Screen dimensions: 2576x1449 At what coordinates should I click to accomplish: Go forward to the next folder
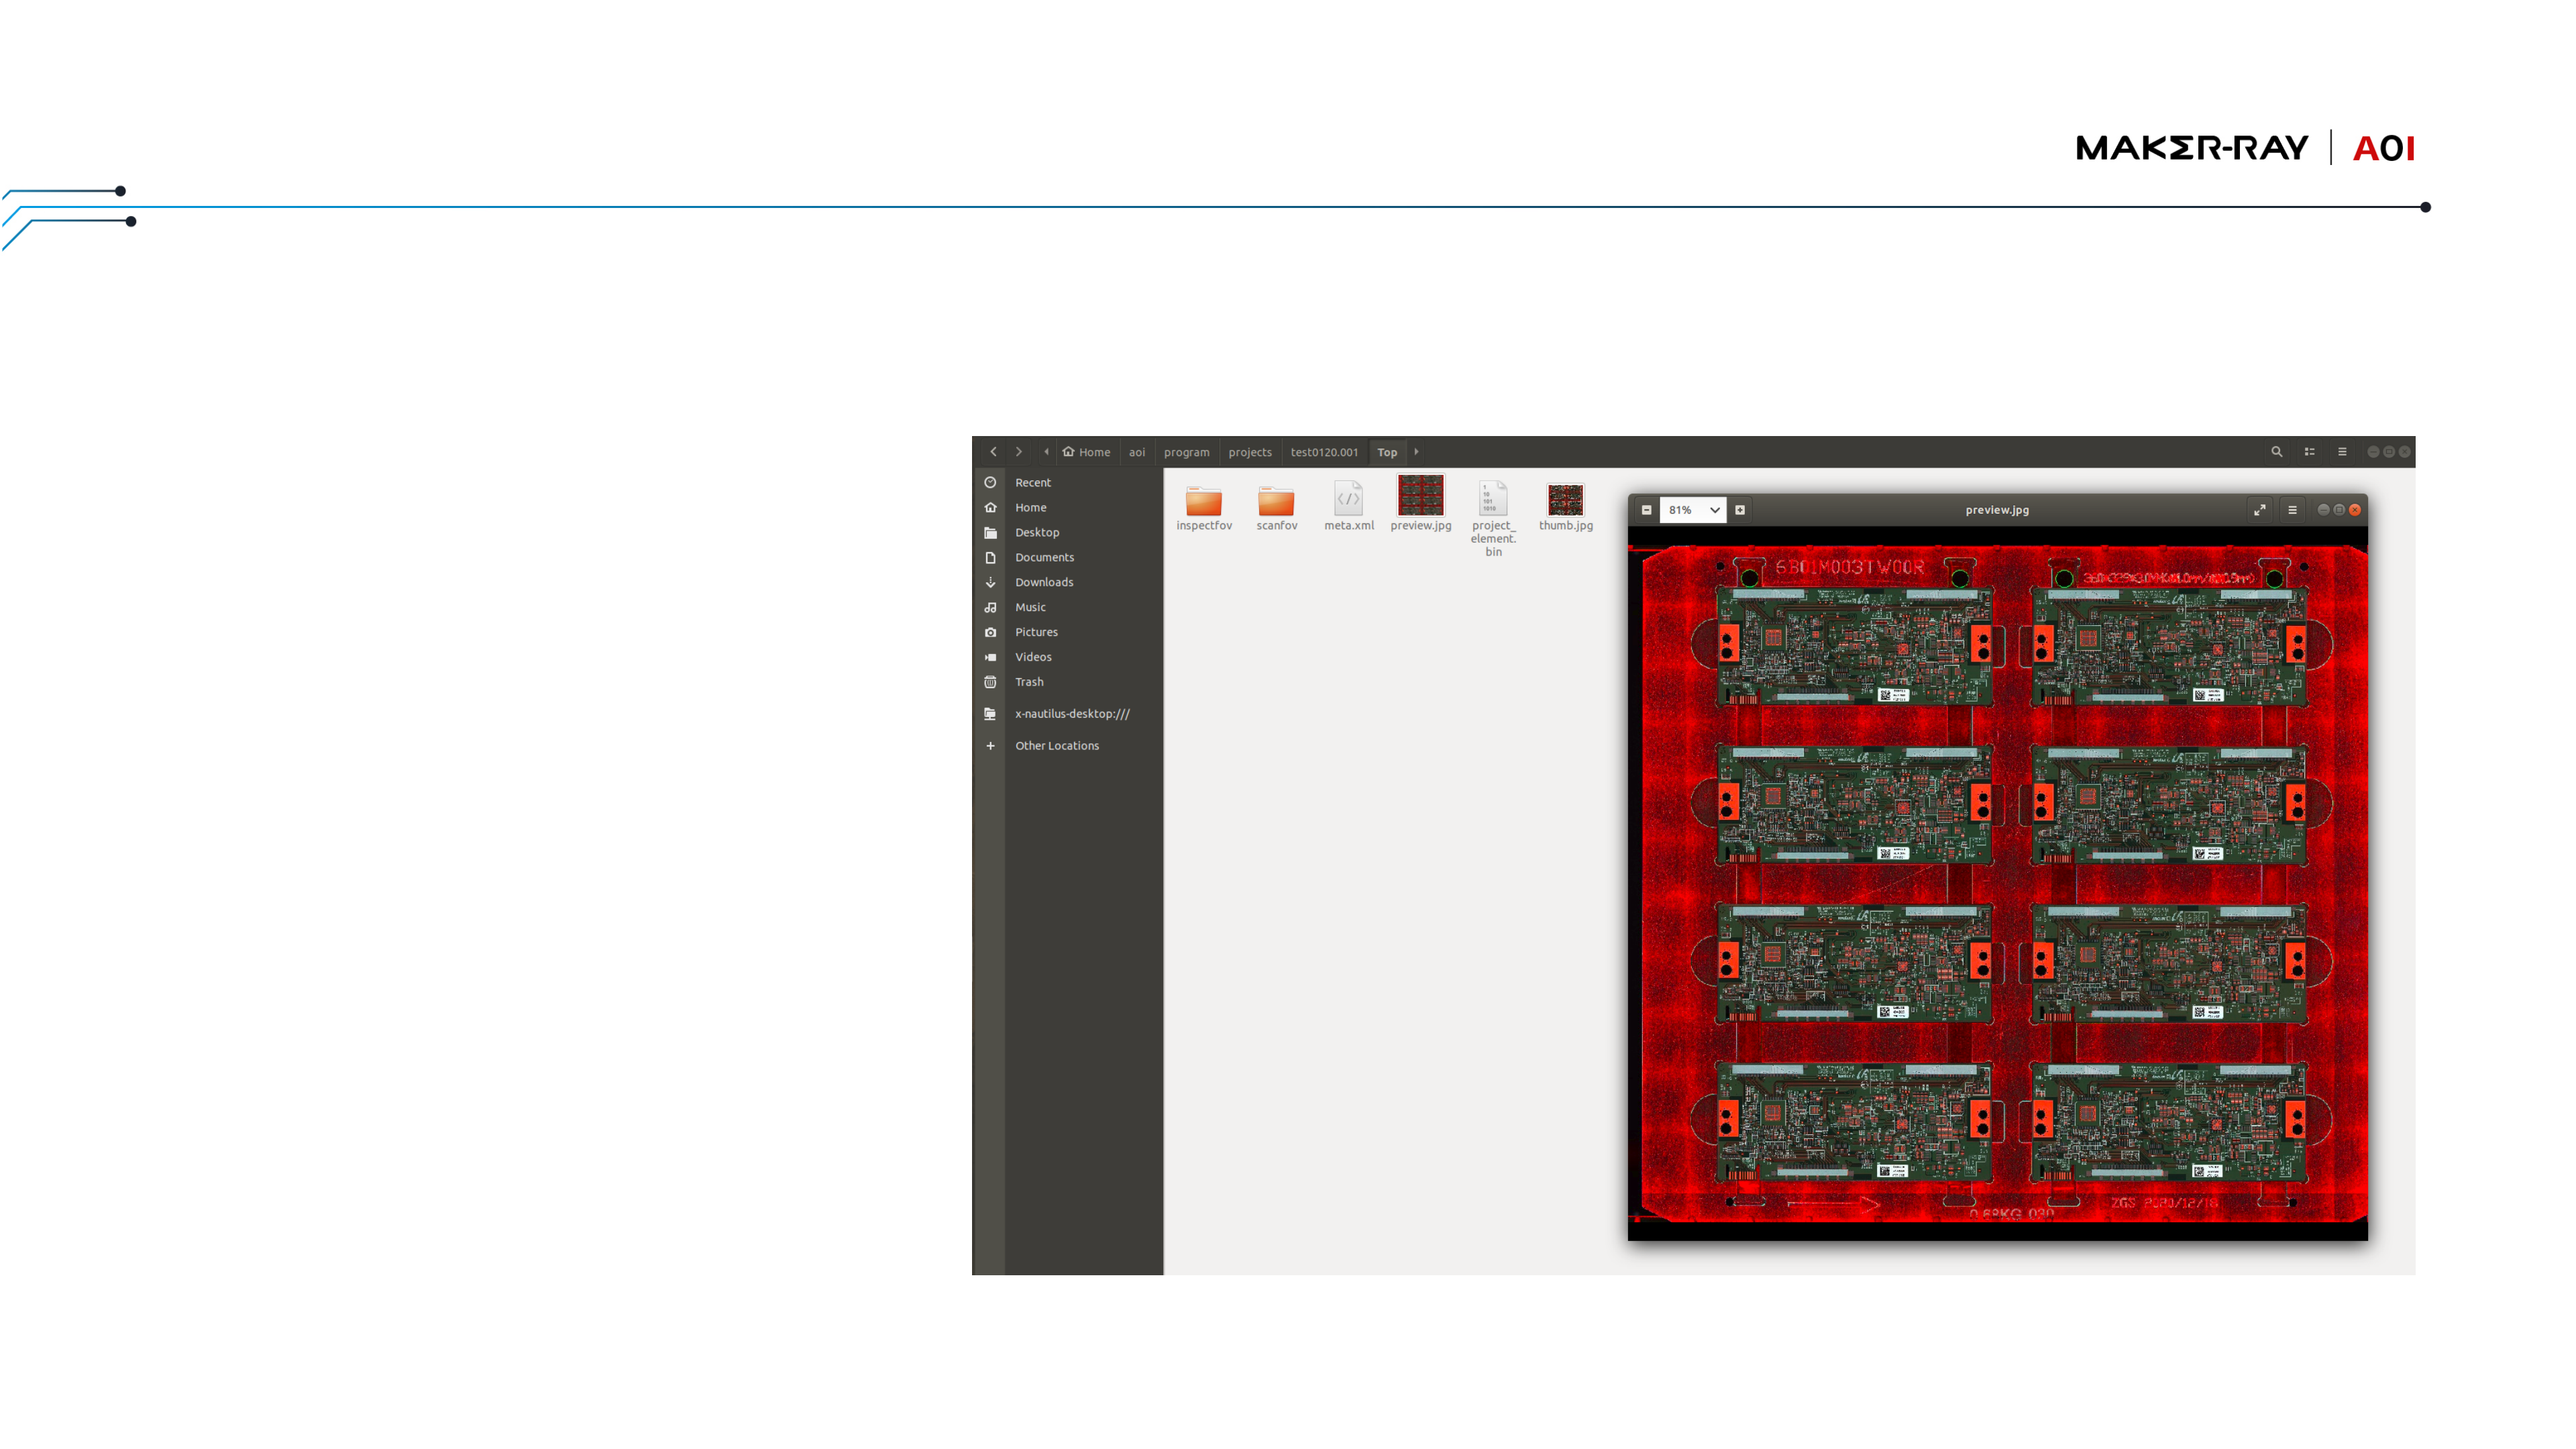click(1018, 452)
